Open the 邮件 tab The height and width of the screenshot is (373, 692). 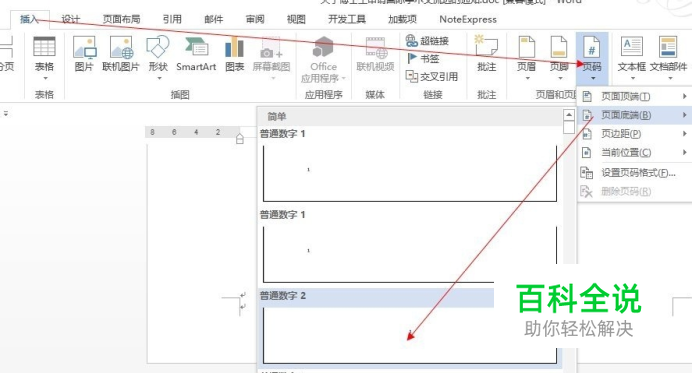214,19
